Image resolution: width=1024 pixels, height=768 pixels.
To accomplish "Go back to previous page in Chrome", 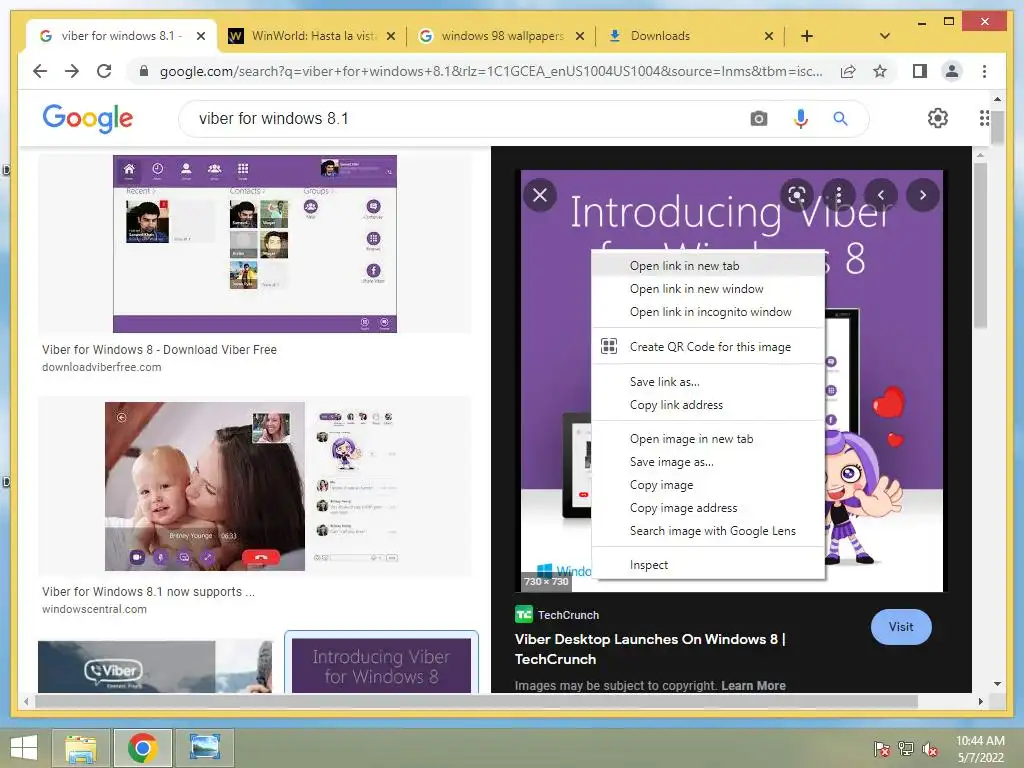I will pyautogui.click(x=40, y=71).
